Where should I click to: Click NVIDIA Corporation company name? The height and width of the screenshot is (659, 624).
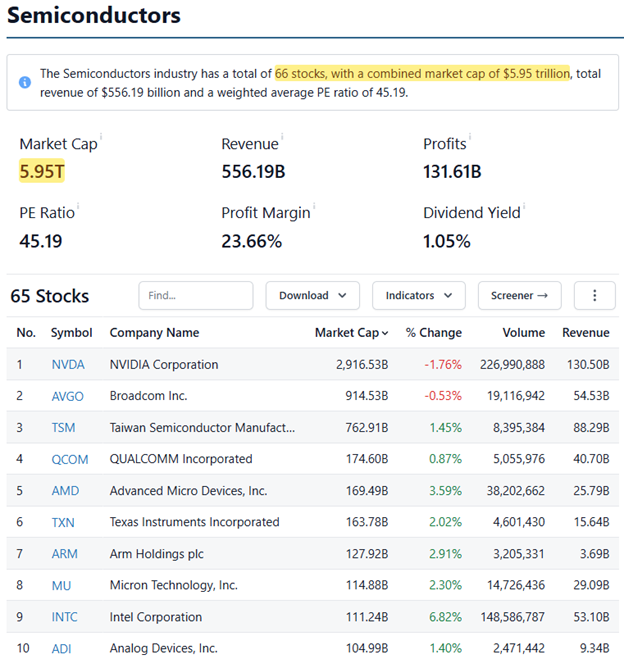tap(164, 364)
